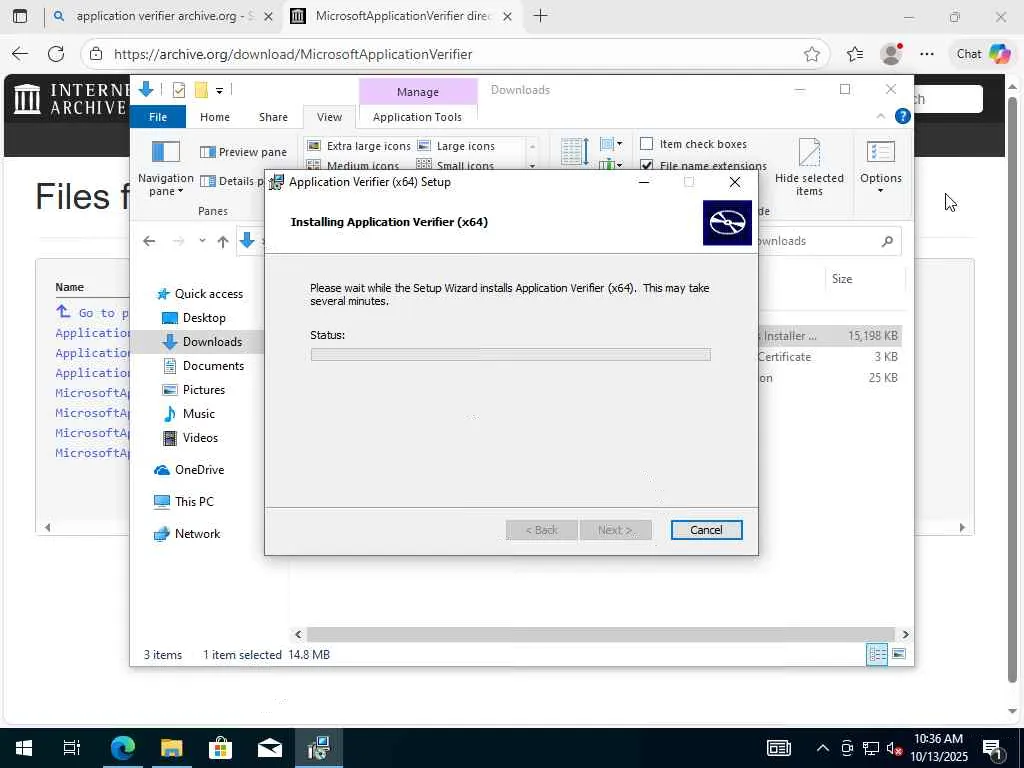1024x768 pixels.
Task: Go back in the Edge browser
Action: pyautogui.click(x=20, y=54)
